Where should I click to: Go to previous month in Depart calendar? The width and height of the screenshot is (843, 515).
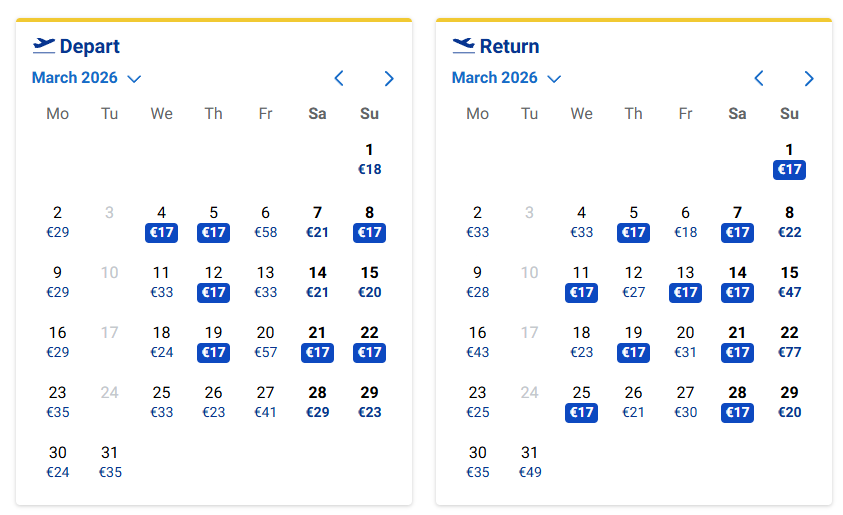pyautogui.click(x=339, y=78)
